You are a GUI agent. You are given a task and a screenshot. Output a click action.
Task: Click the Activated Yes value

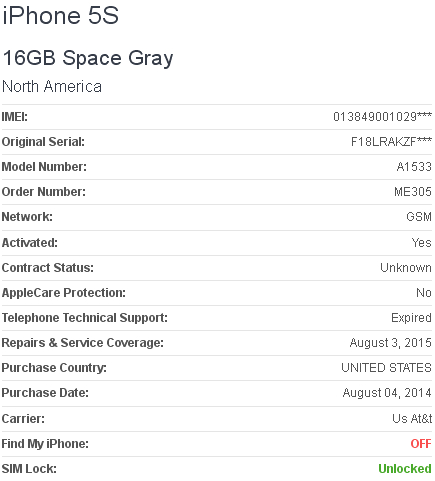click(421, 243)
